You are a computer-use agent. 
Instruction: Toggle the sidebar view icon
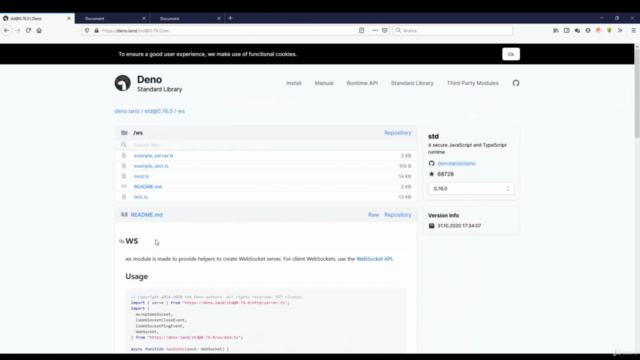567,31
